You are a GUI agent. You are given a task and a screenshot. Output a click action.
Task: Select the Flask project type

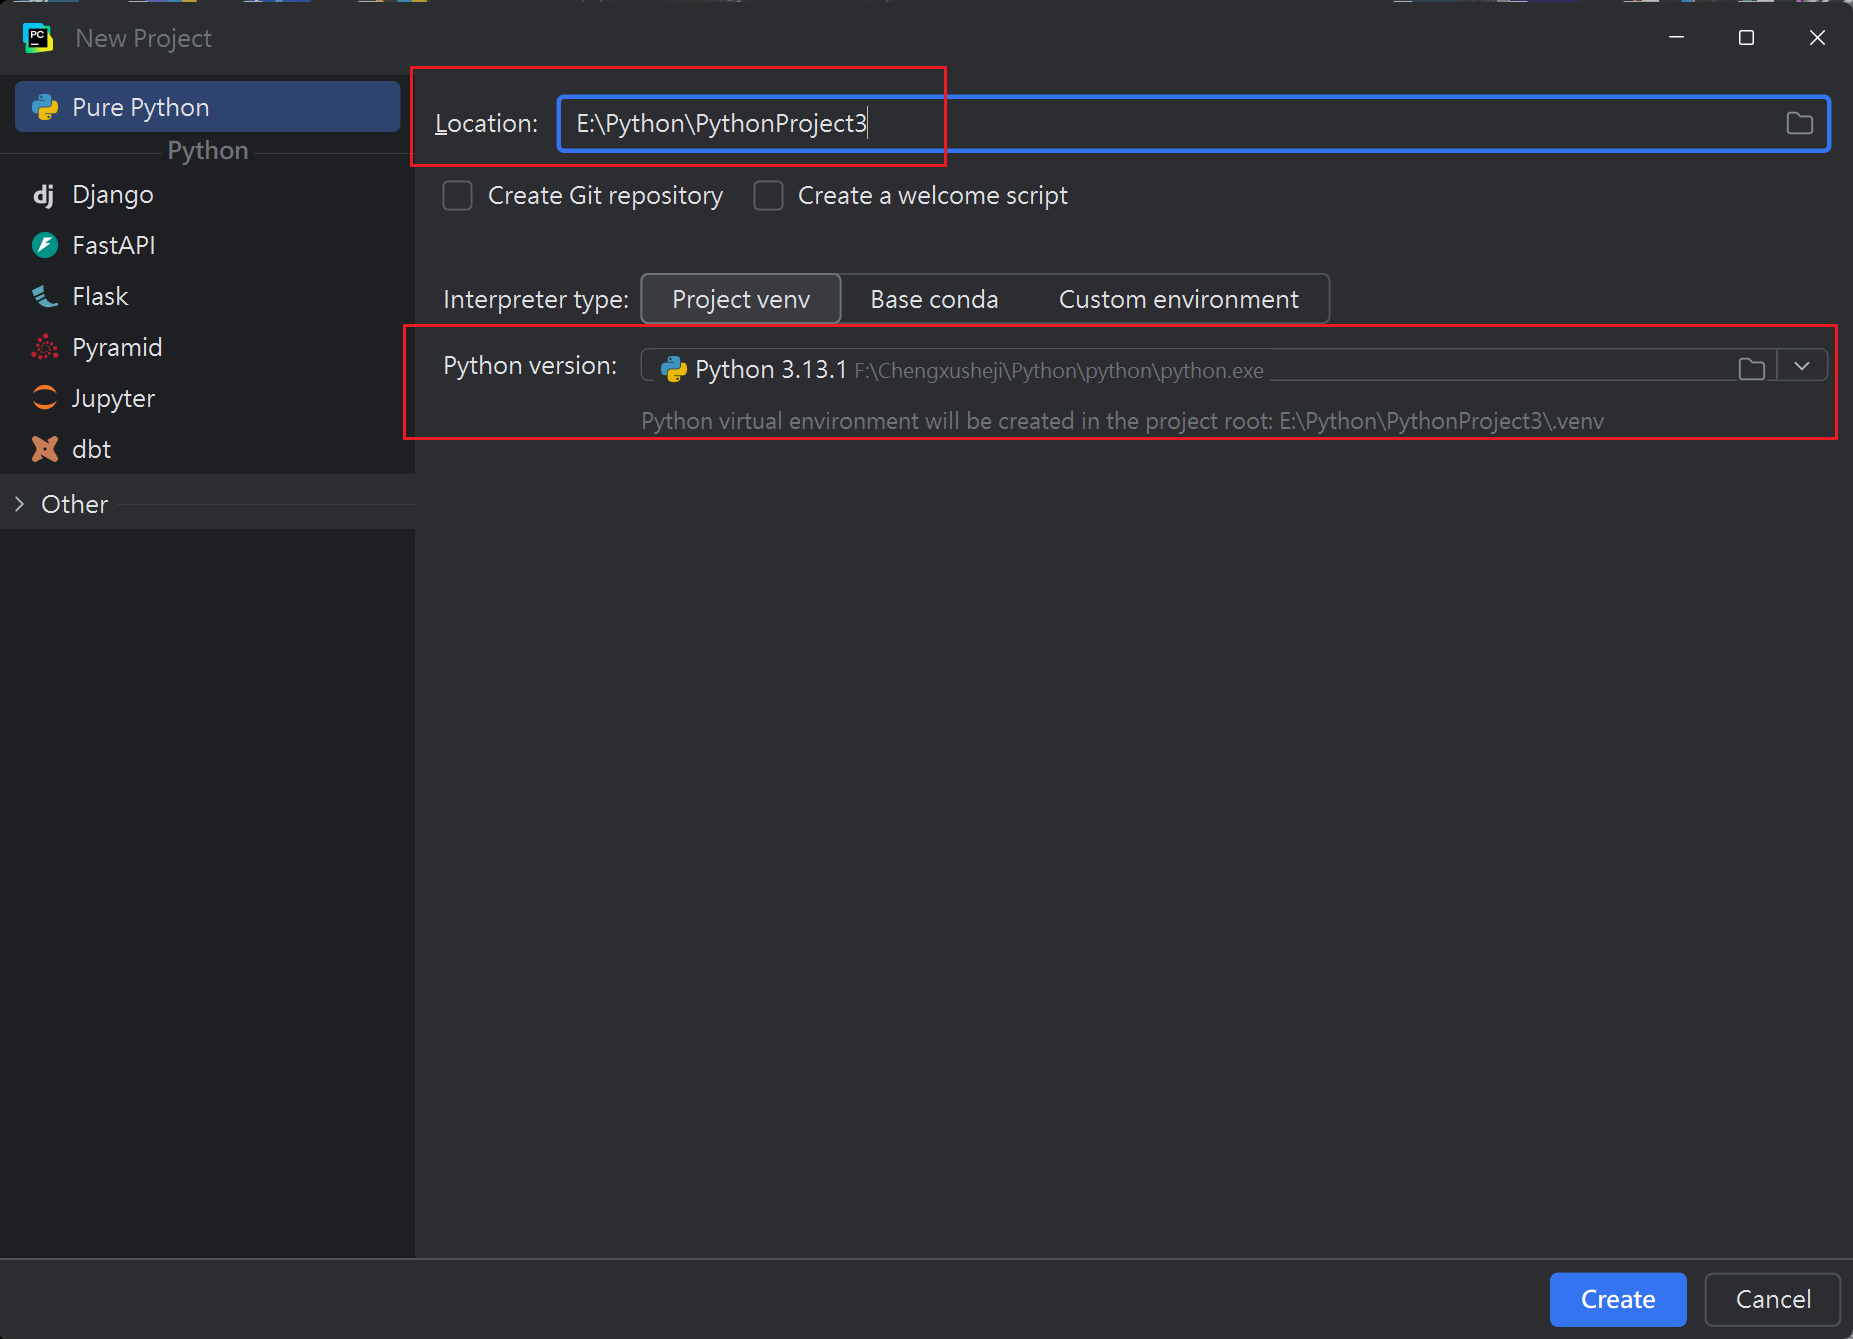point(207,296)
